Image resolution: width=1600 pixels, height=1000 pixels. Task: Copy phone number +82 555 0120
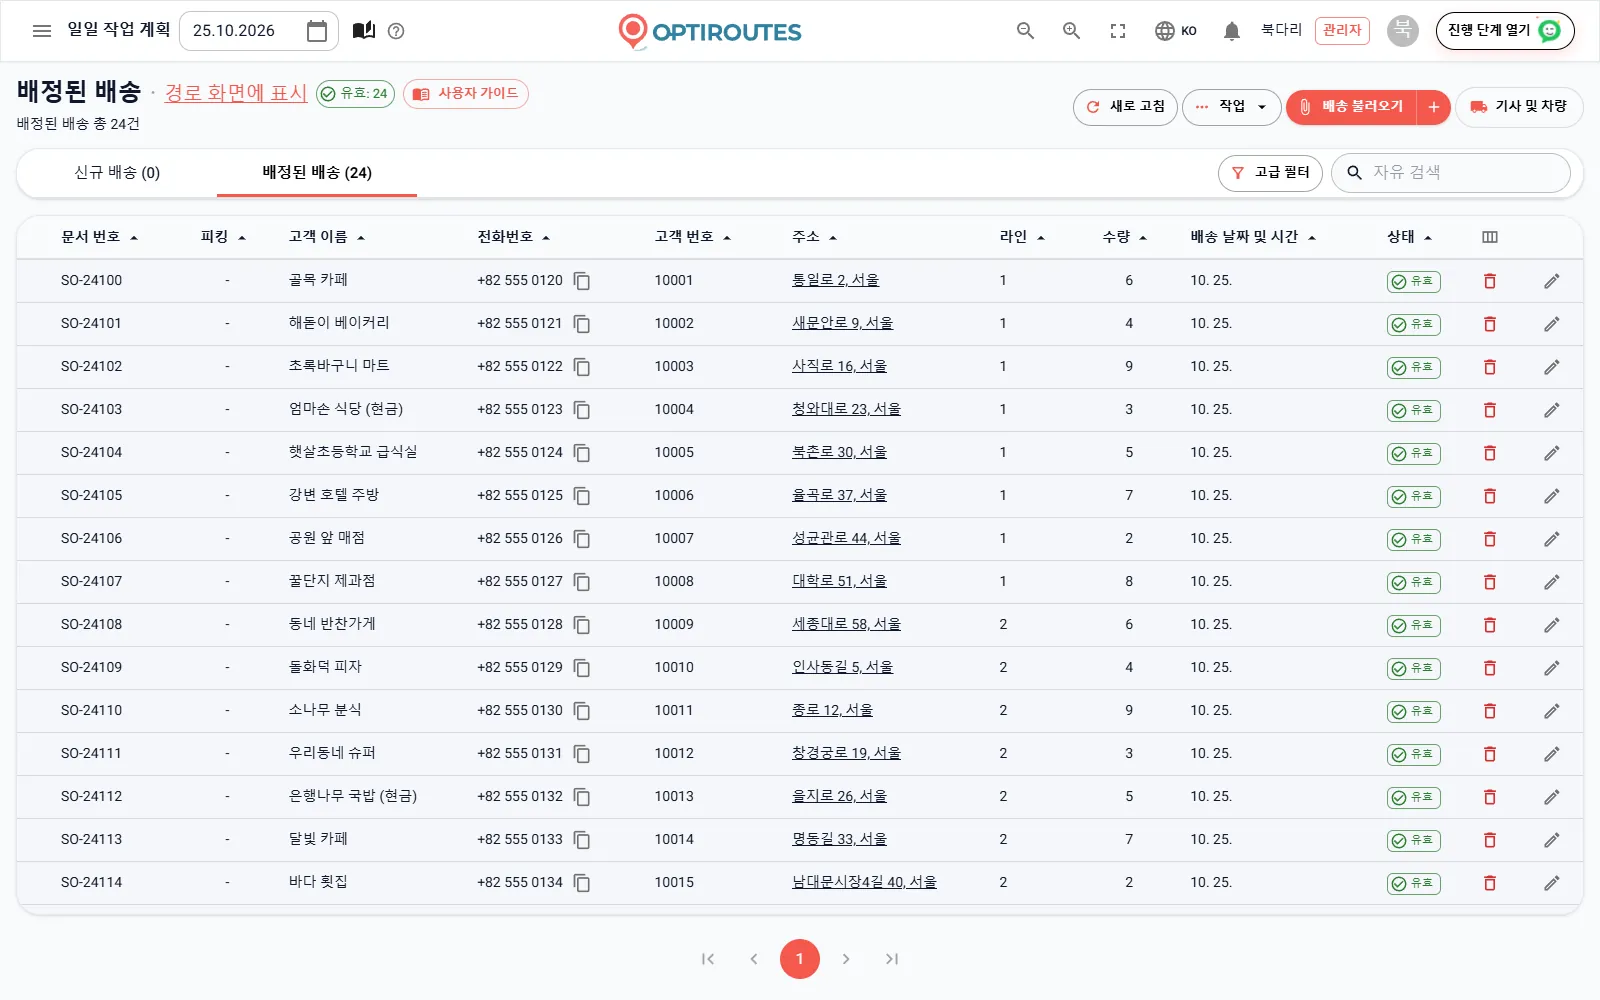pyautogui.click(x=582, y=281)
